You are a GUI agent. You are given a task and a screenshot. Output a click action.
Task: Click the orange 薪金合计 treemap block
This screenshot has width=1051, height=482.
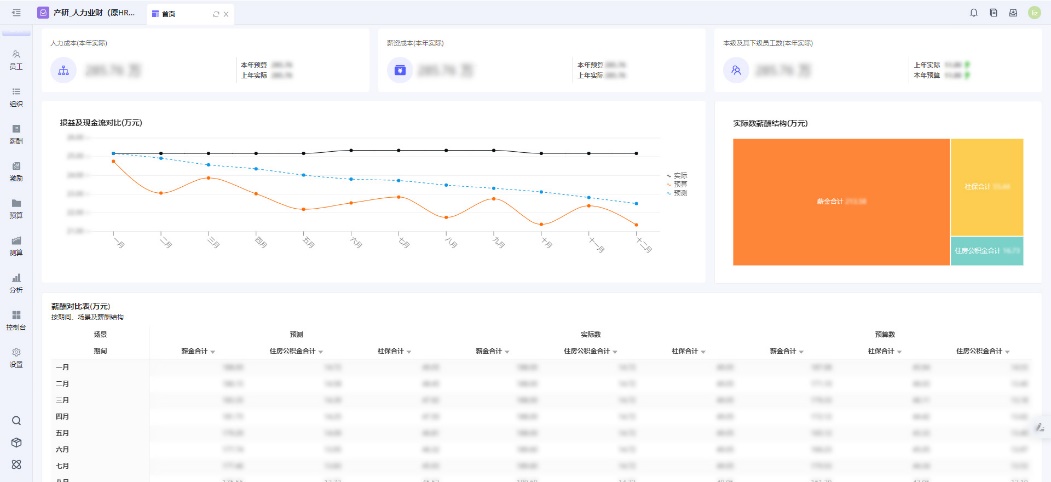pyautogui.click(x=841, y=201)
